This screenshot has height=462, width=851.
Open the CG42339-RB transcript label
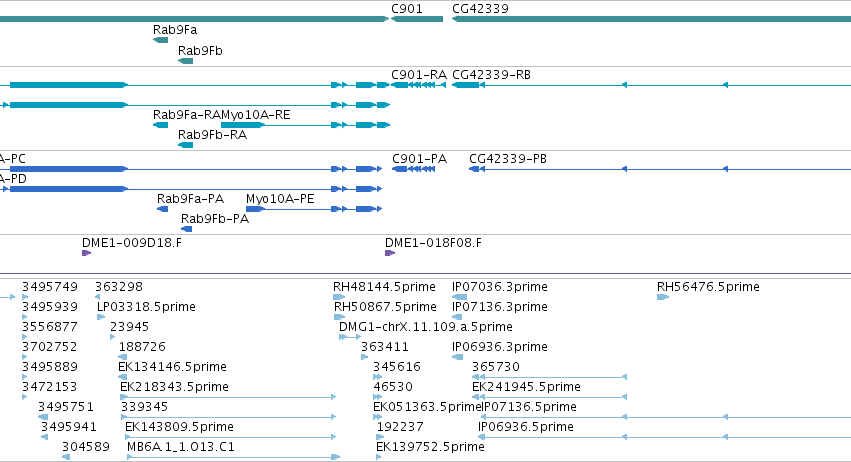tap(491, 75)
